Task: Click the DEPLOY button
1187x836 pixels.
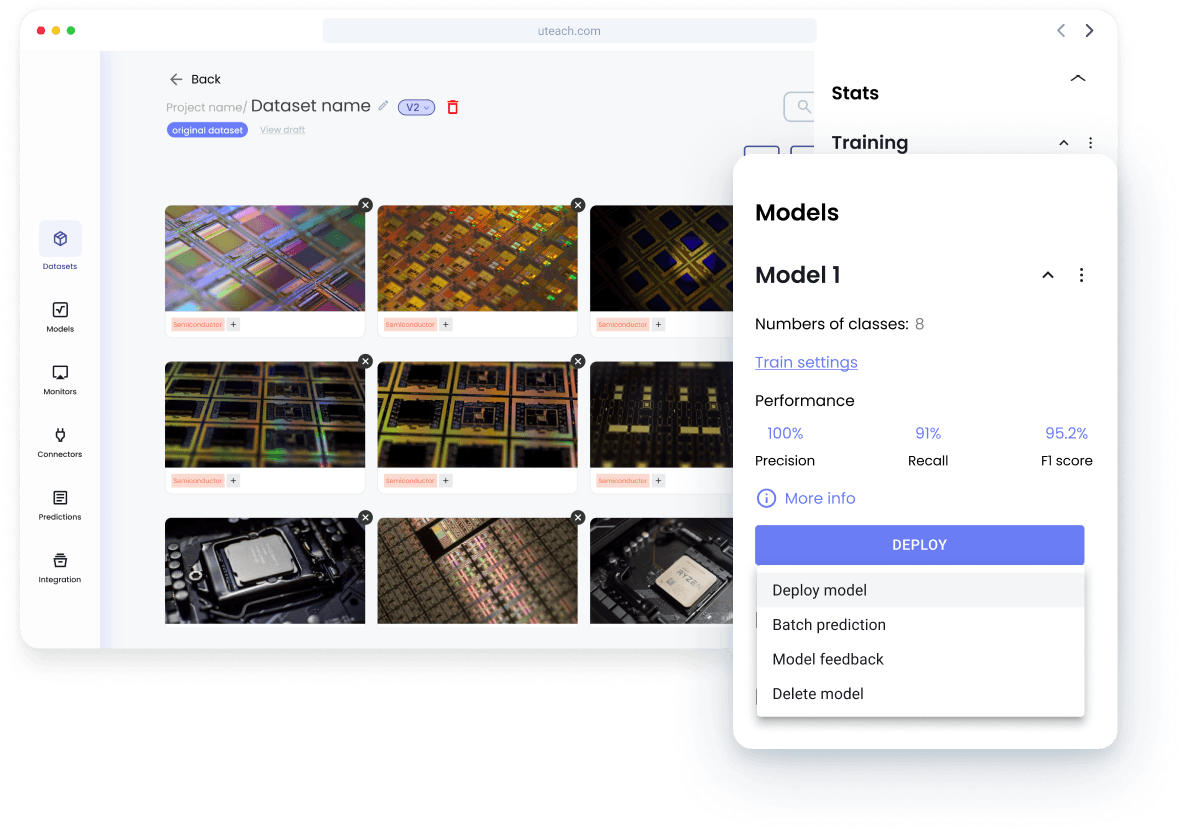Action: [x=919, y=545]
